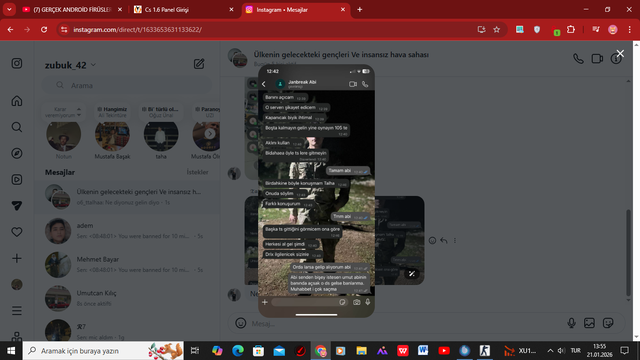Open sidebar search magnifier icon
This screenshot has height=360, width=640.
[17, 127]
